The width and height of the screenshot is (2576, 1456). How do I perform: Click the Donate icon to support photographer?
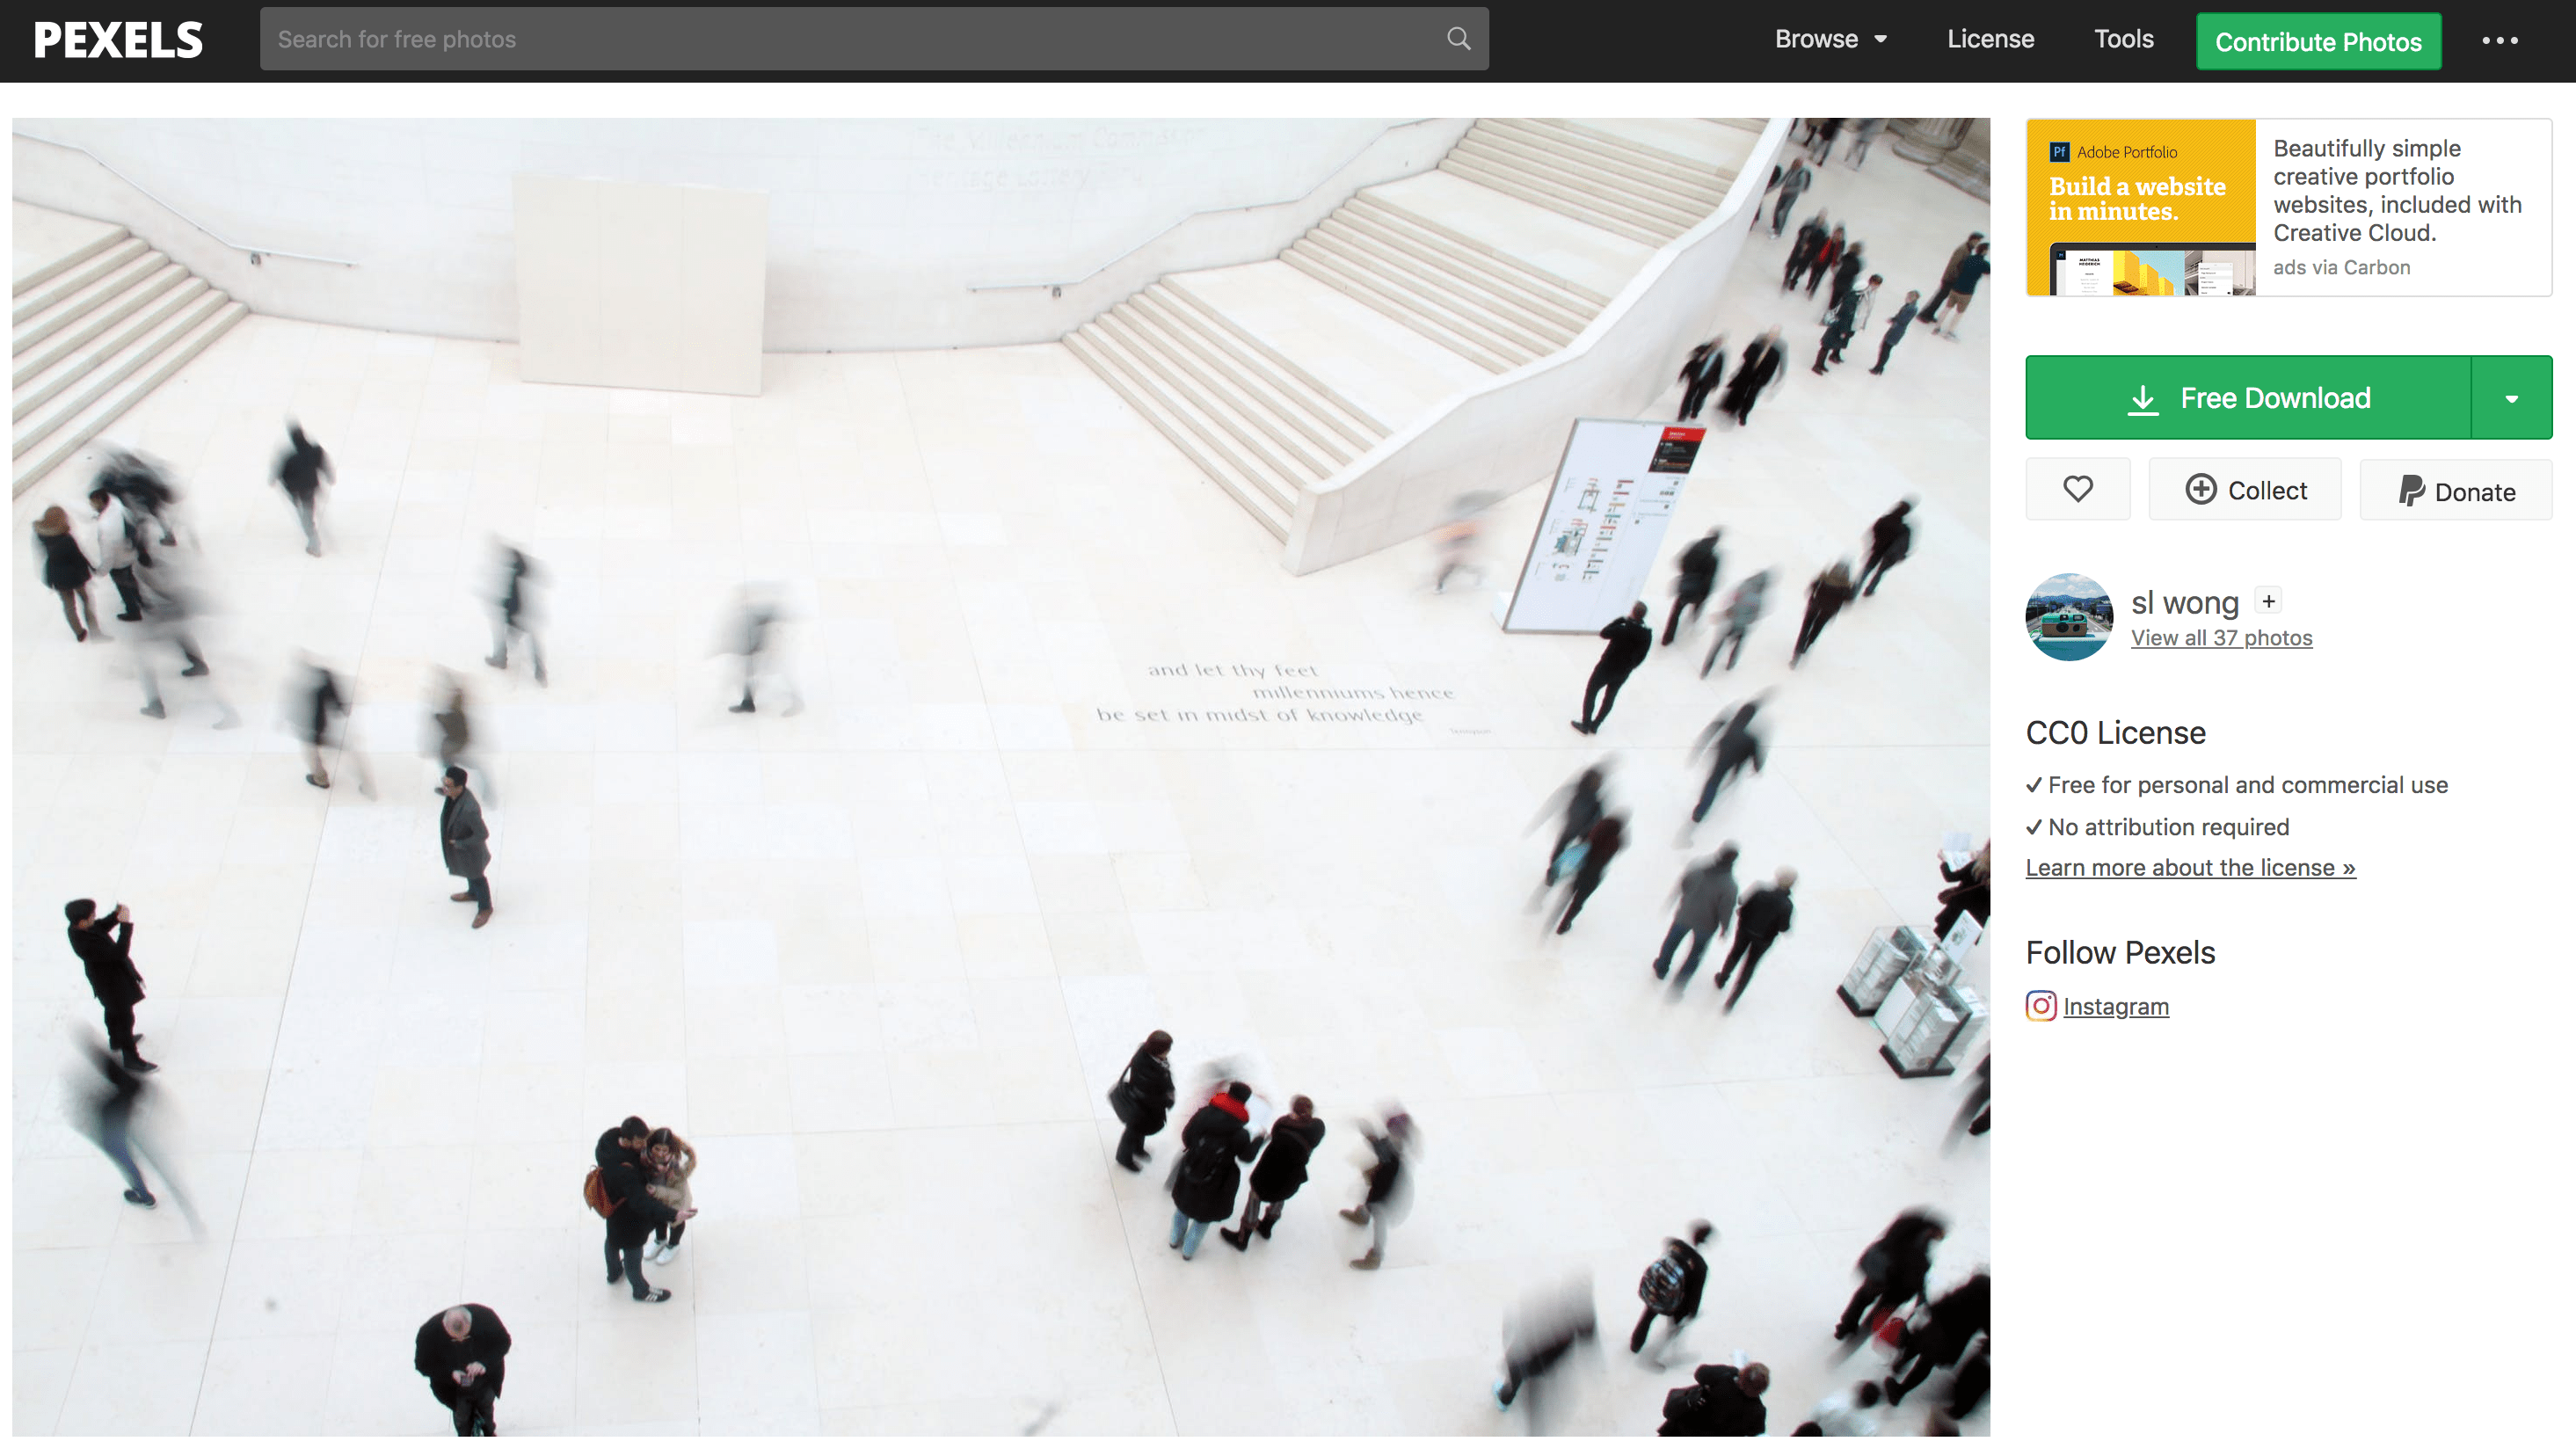pos(2456,490)
